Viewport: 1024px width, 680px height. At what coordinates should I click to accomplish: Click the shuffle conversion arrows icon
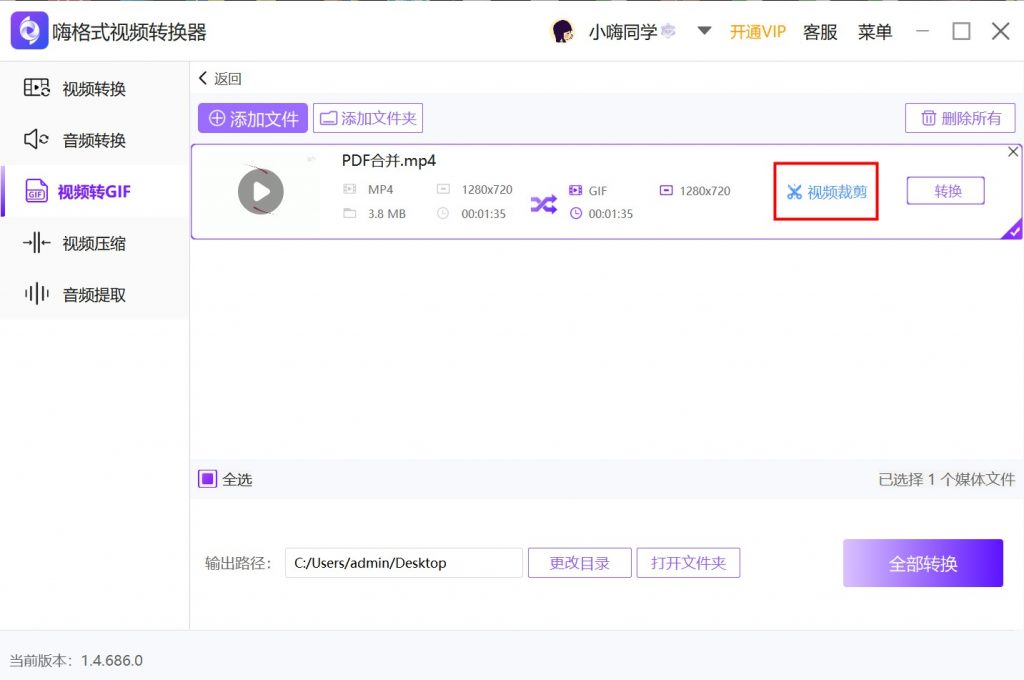click(543, 205)
